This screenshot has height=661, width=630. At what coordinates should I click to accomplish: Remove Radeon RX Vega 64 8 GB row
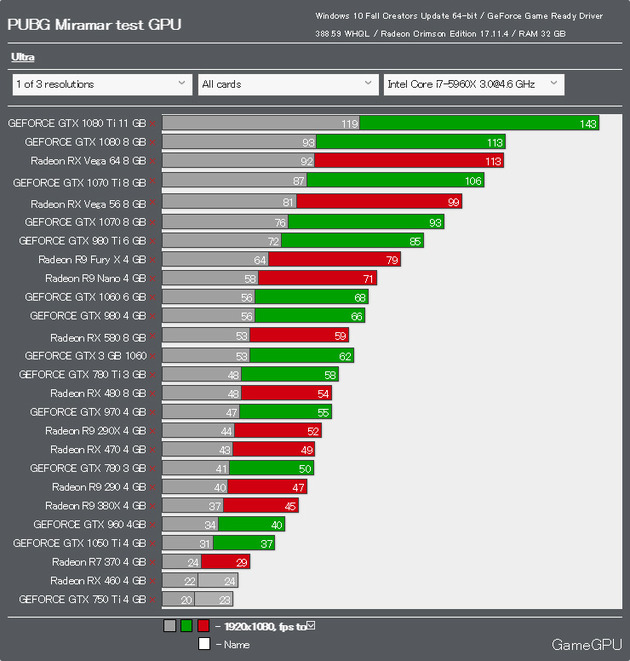click(x=152, y=161)
